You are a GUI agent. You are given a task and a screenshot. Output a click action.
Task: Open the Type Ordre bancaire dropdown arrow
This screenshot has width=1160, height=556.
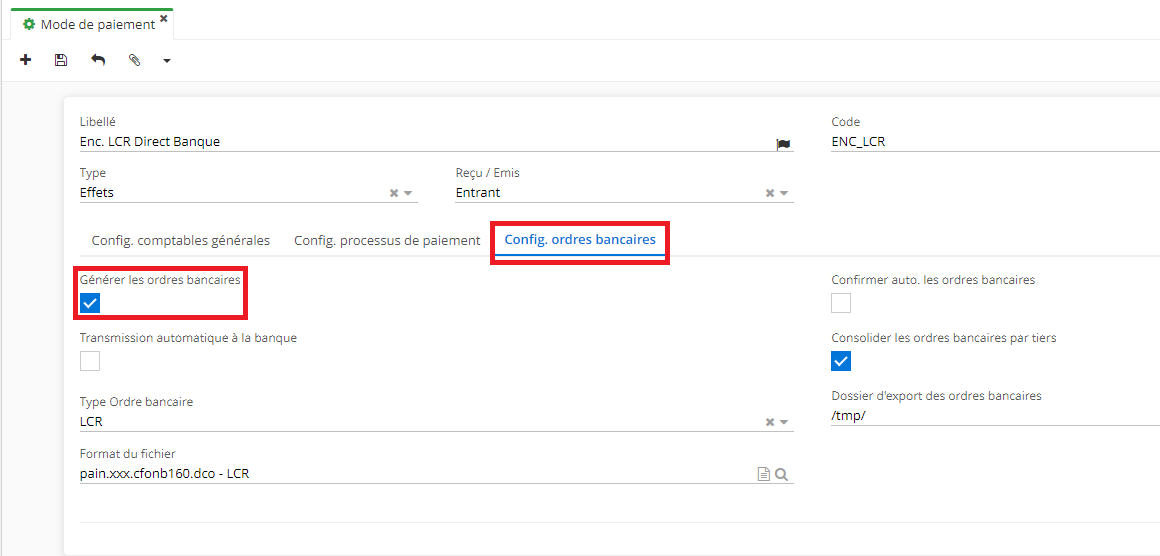(784, 422)
